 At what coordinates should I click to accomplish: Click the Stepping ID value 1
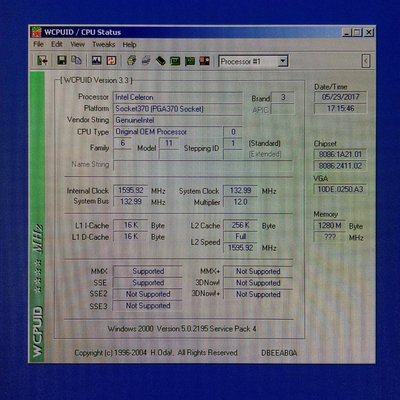coord(233,143)
